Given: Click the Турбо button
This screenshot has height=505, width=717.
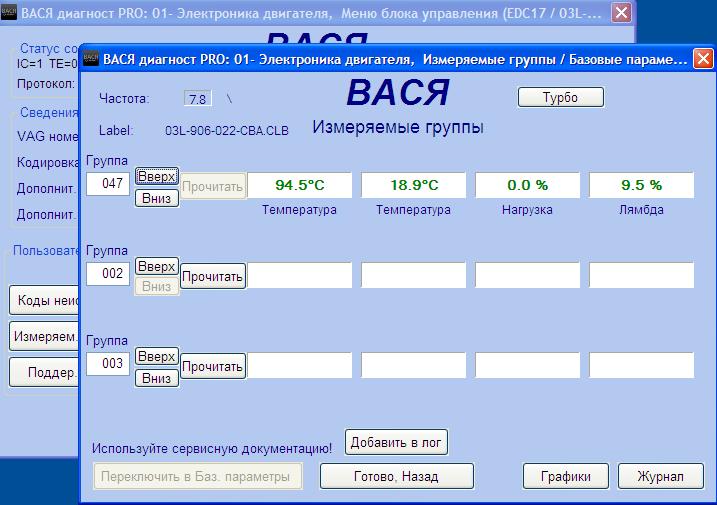Looking at the screenshot, I should tap(561, 97).
